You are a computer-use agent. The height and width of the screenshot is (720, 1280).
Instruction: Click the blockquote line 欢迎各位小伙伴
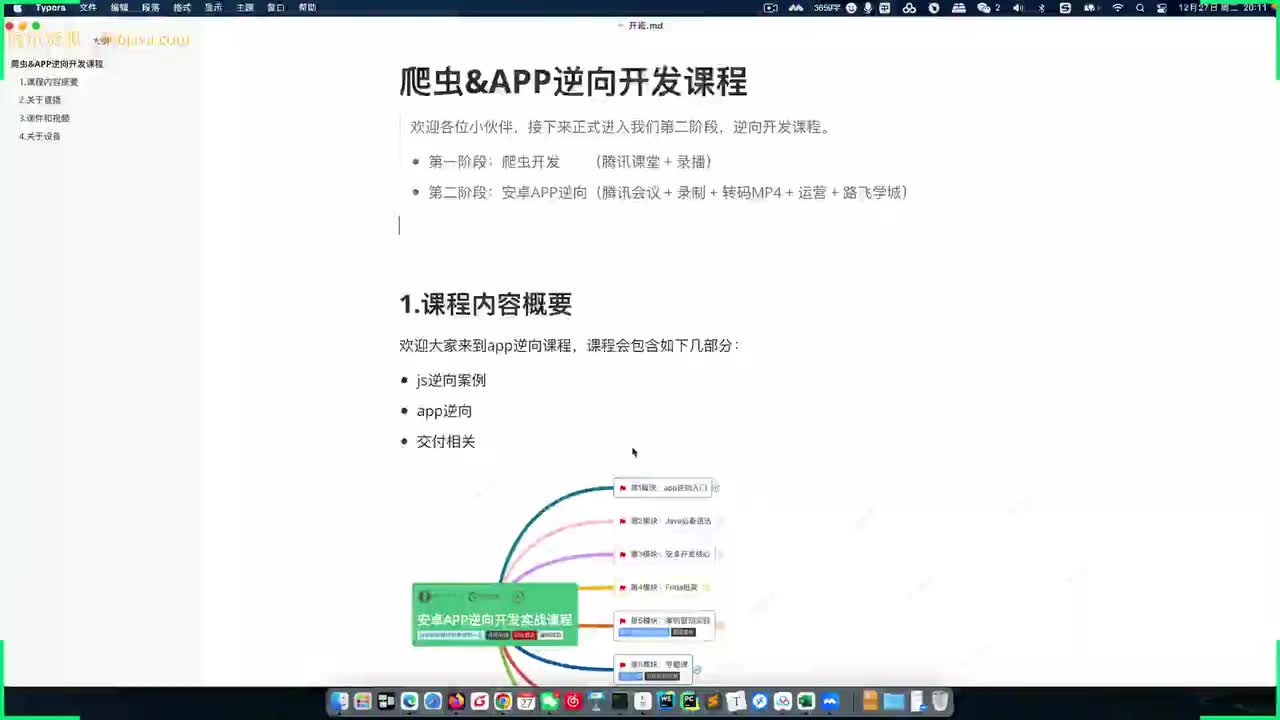(620, 127)
